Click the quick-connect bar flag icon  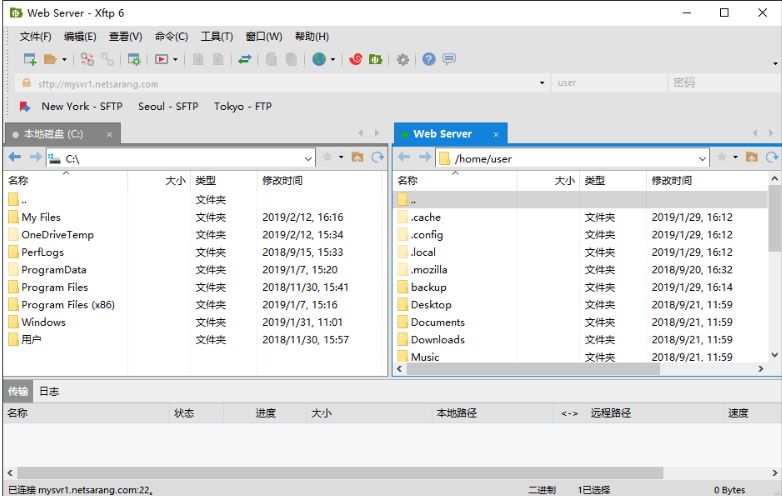point(24,107)
